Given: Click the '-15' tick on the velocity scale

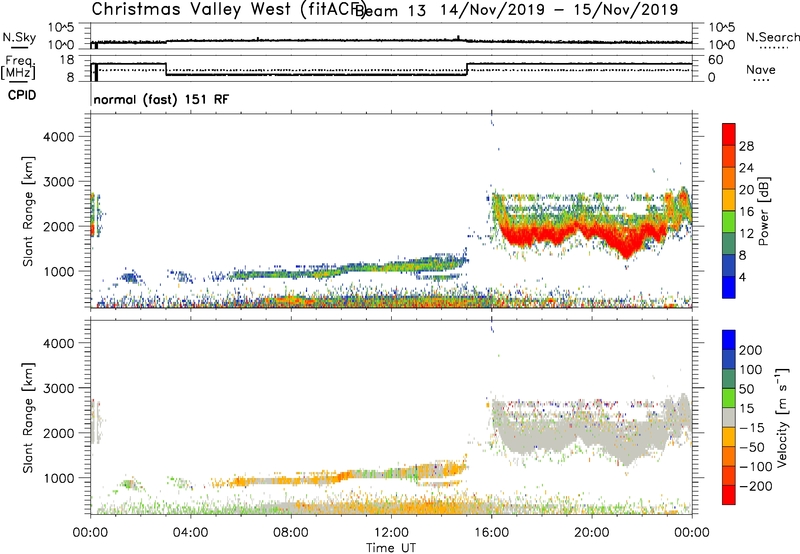Looking at the screenshot, I should tap(752, 428).
